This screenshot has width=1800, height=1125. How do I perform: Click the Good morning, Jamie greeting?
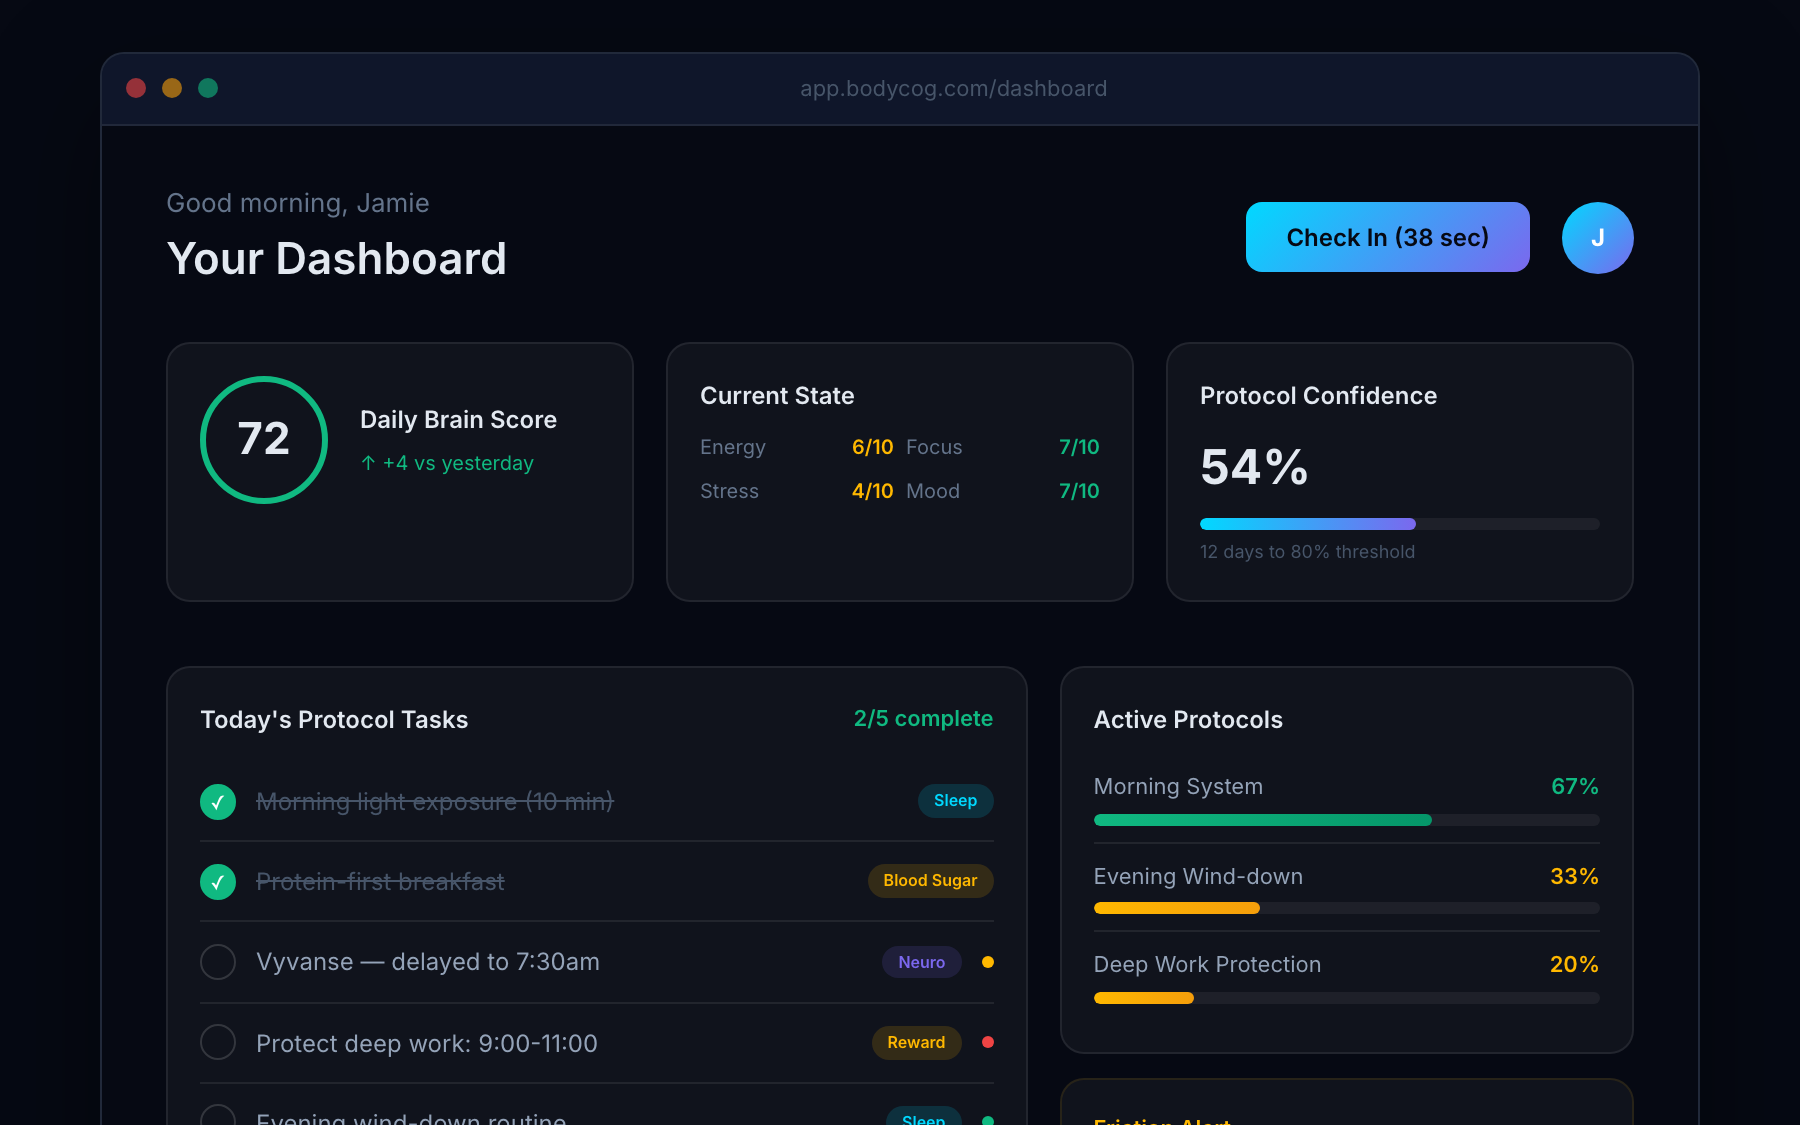pos(298,203)
